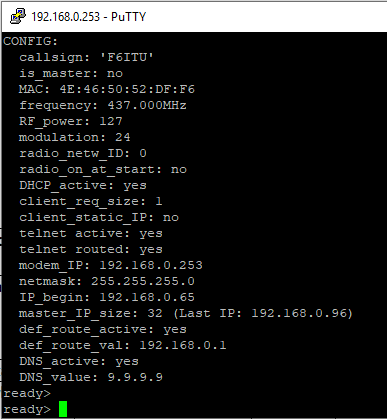Viewport: 387px width, 419px height.
Task: Click the Last IP 192.168.0.96 text
Action: click(263, 313)
